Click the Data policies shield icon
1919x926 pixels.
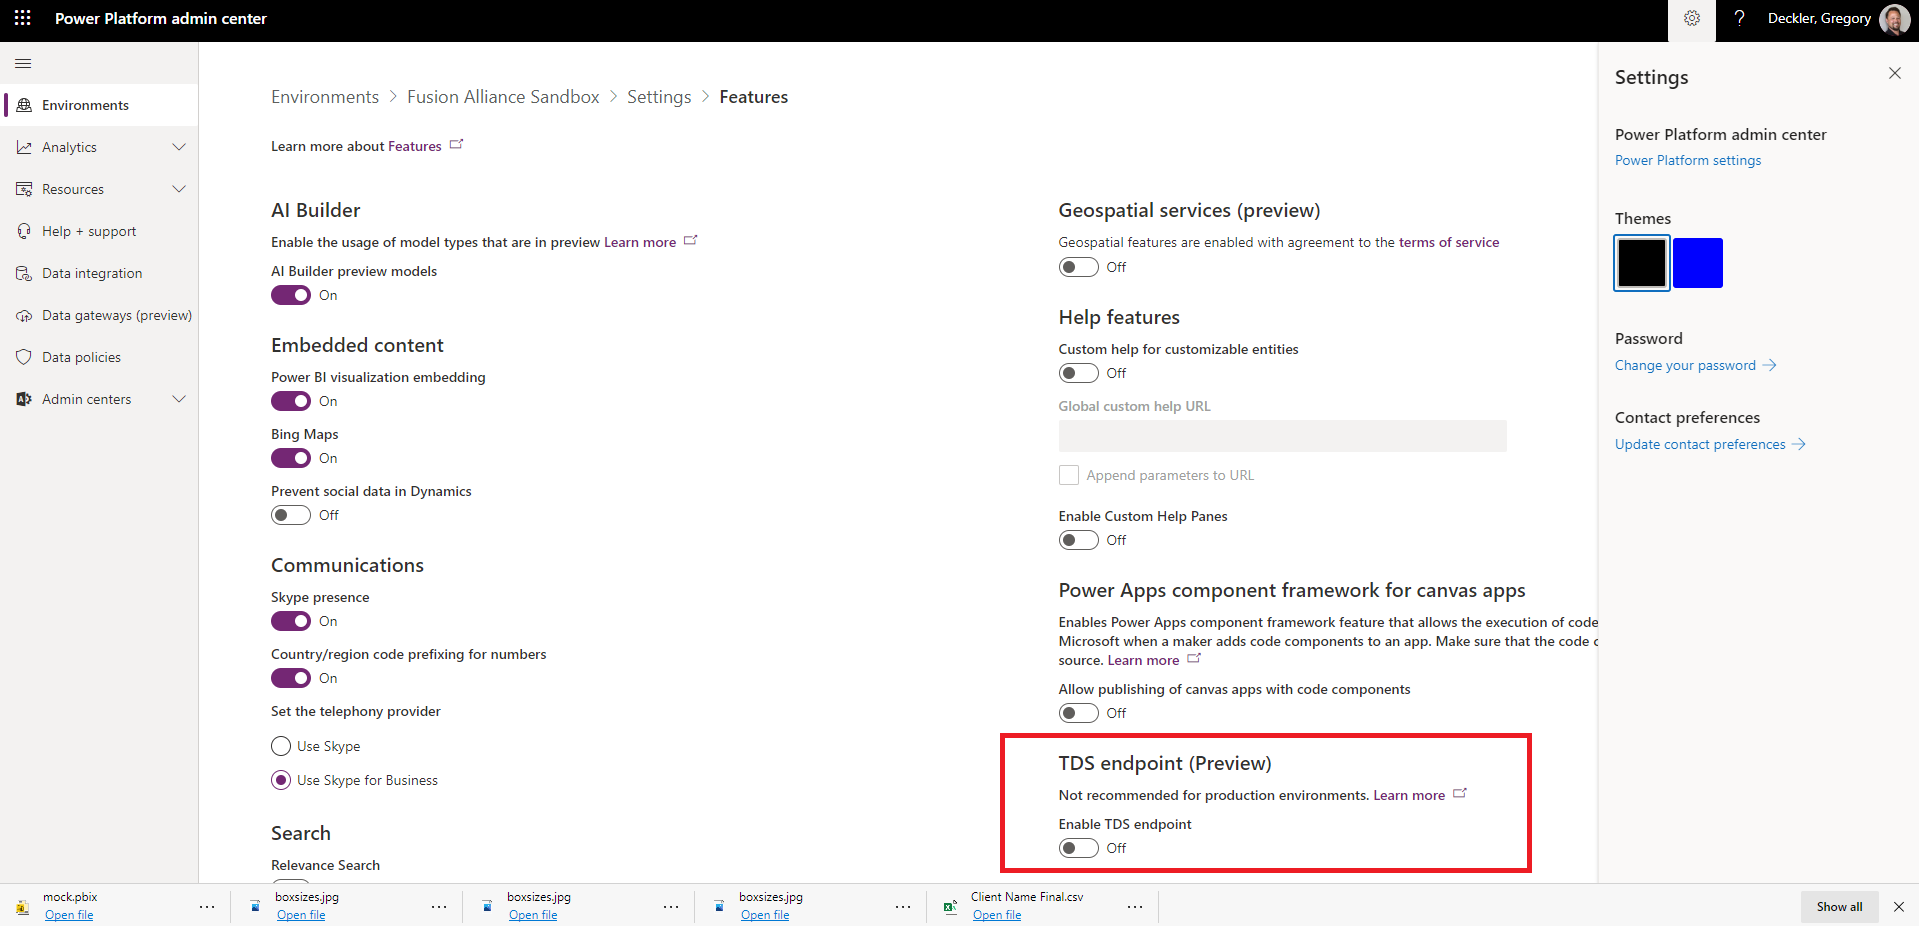pos(24,357)
